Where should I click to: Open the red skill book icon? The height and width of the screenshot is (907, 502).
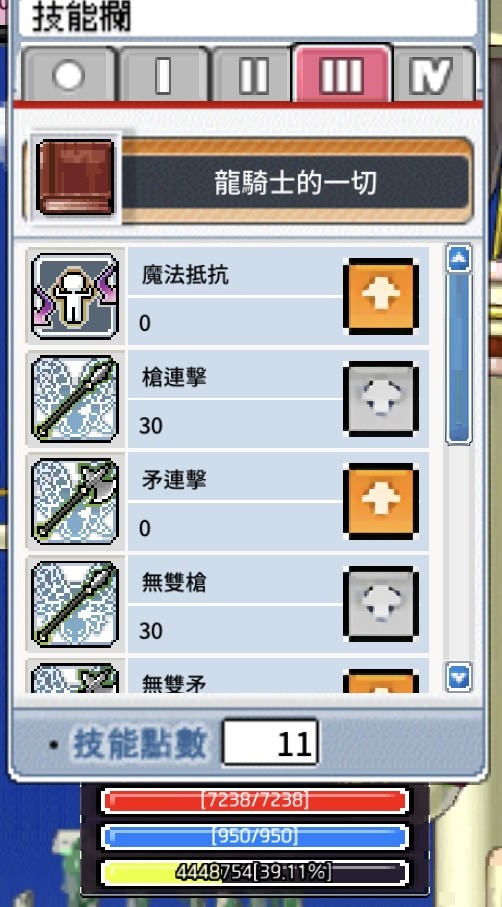click(75, 178)
